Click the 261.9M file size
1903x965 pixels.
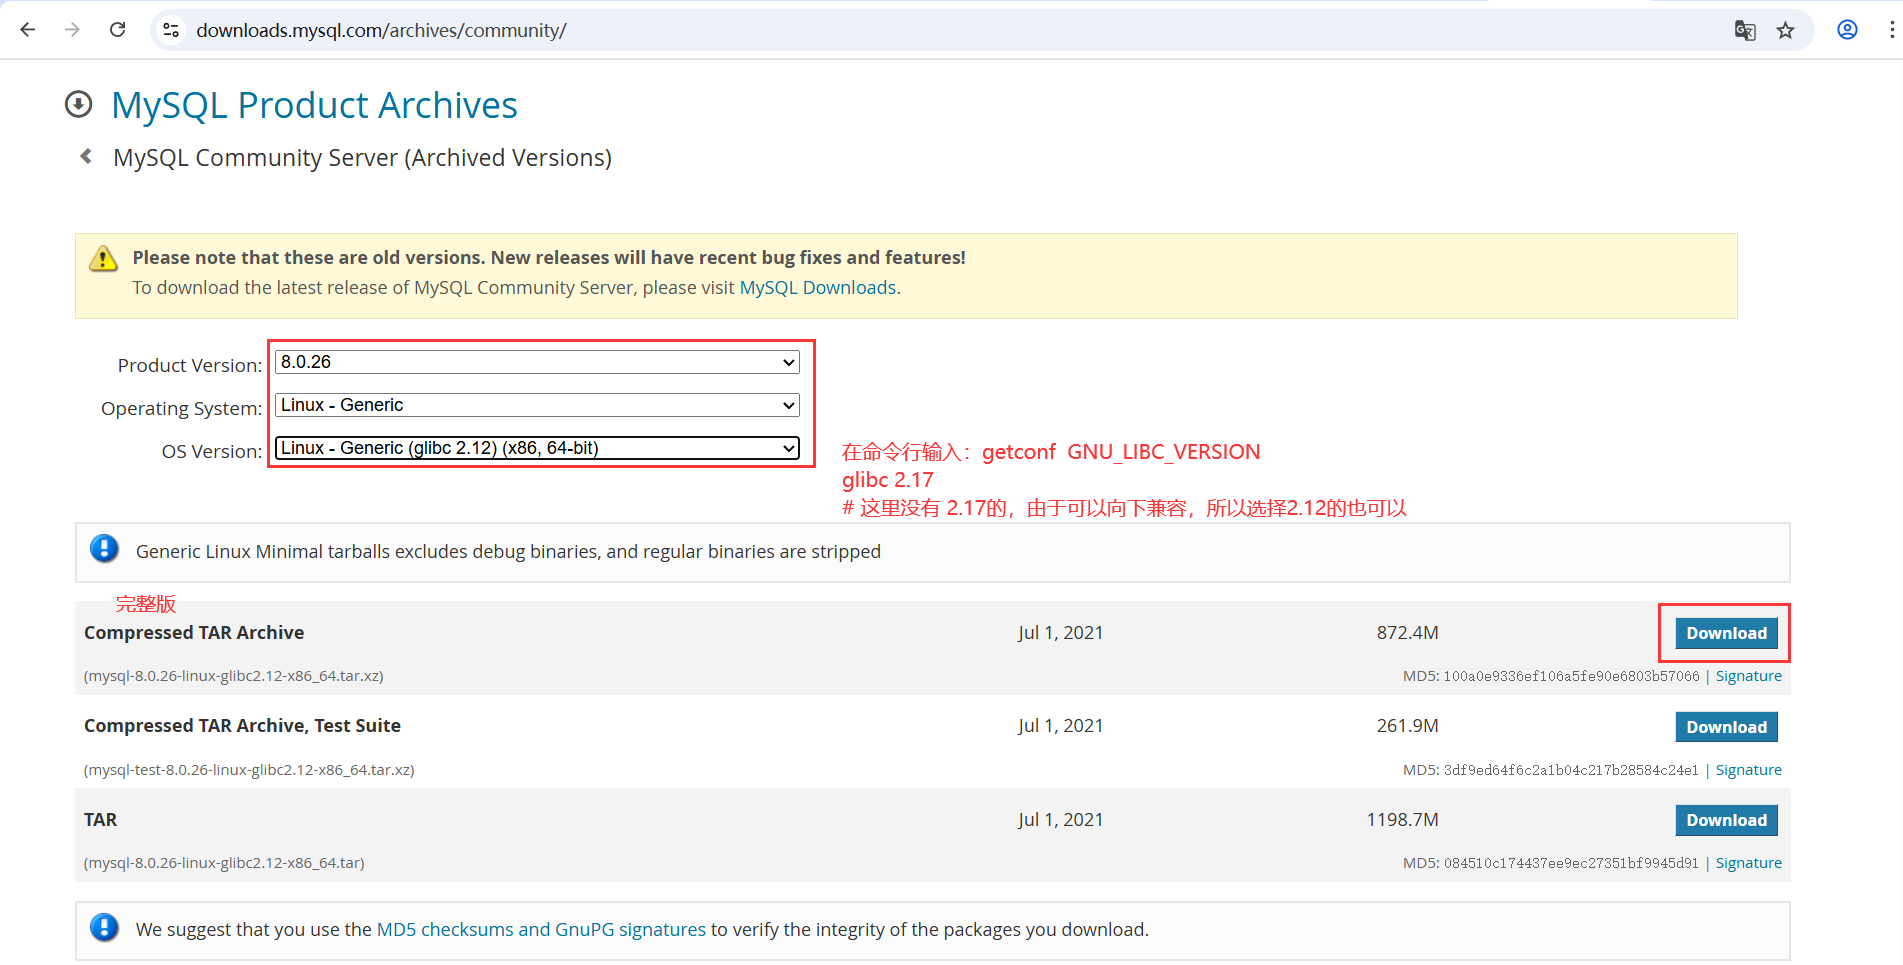(x=1407, y=726)
